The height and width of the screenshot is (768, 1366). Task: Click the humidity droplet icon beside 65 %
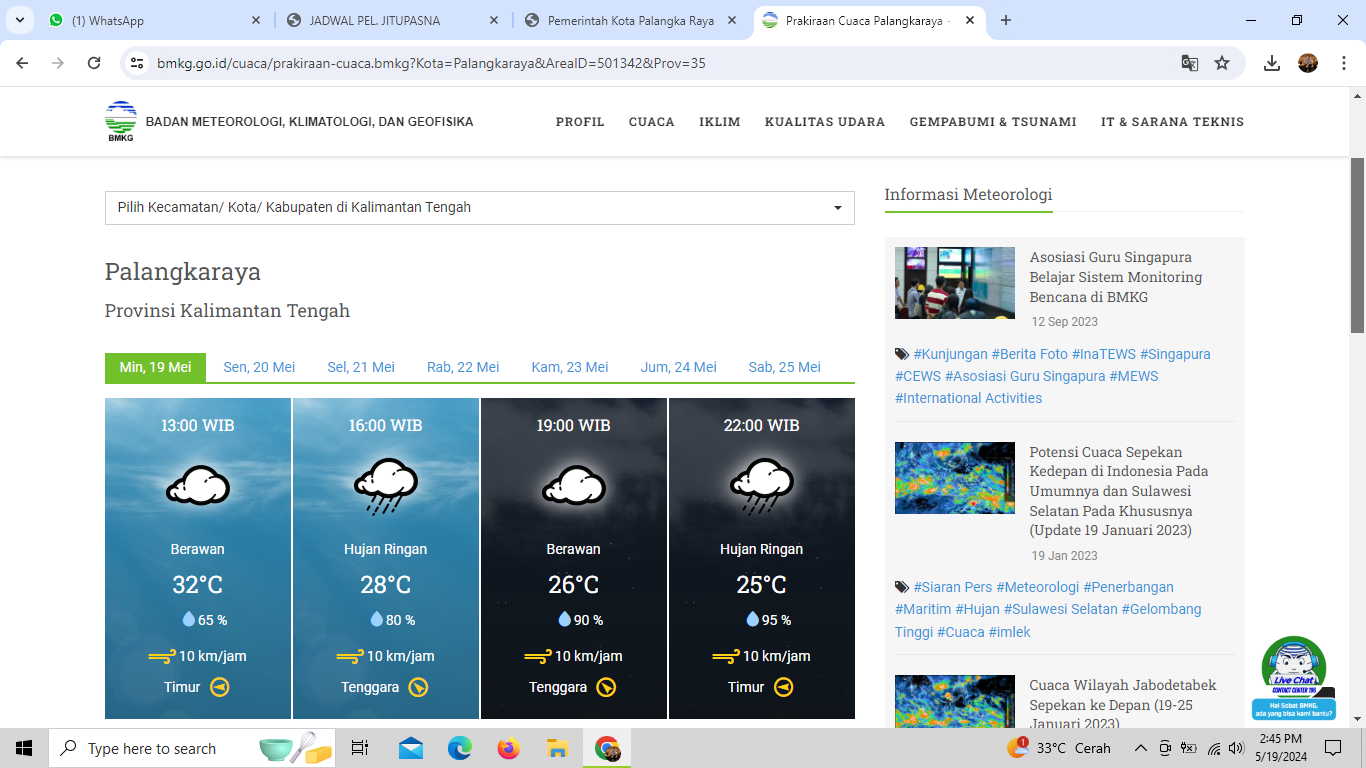pos(188,619)
